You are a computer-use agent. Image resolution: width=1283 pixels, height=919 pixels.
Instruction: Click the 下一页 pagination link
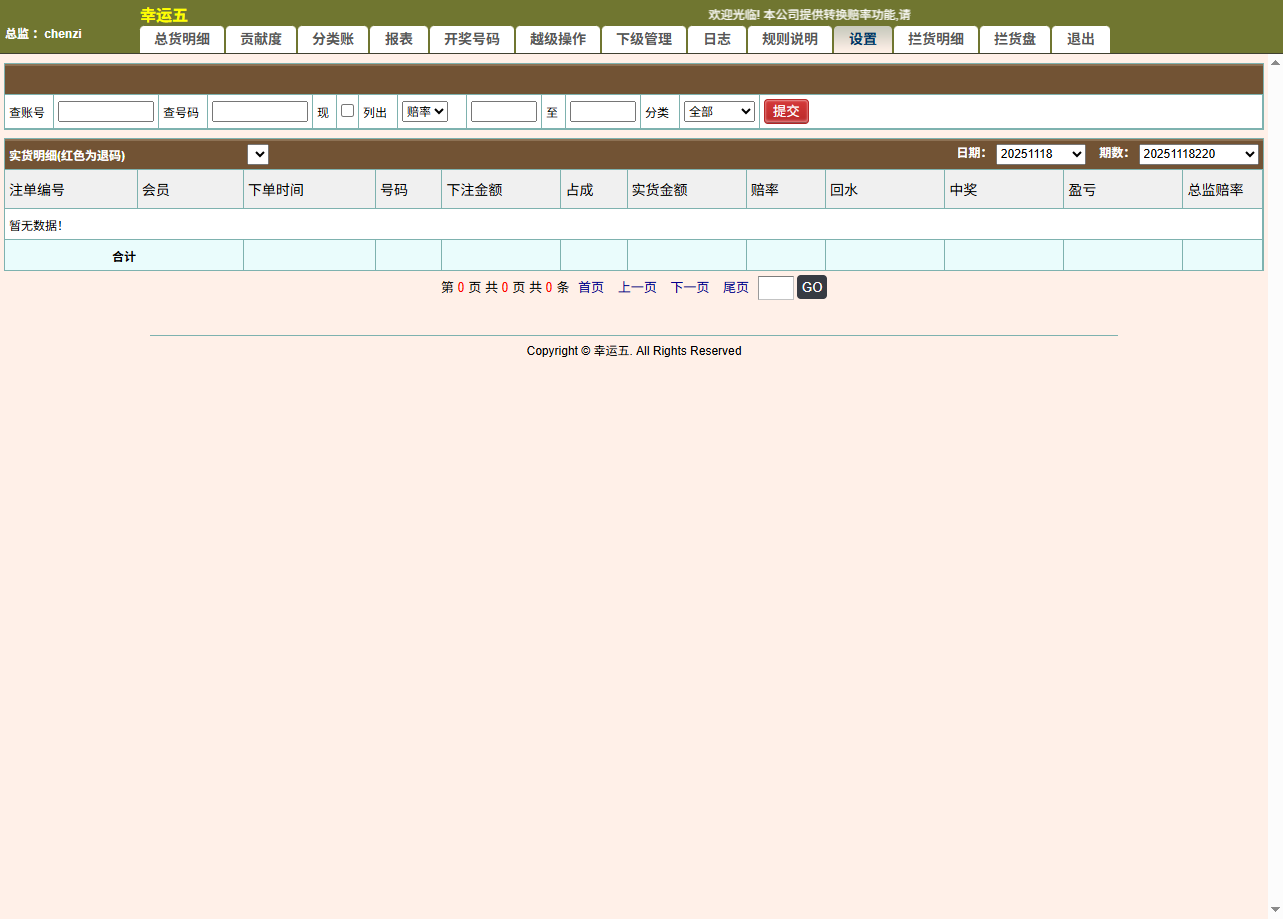tap(689, 287)
